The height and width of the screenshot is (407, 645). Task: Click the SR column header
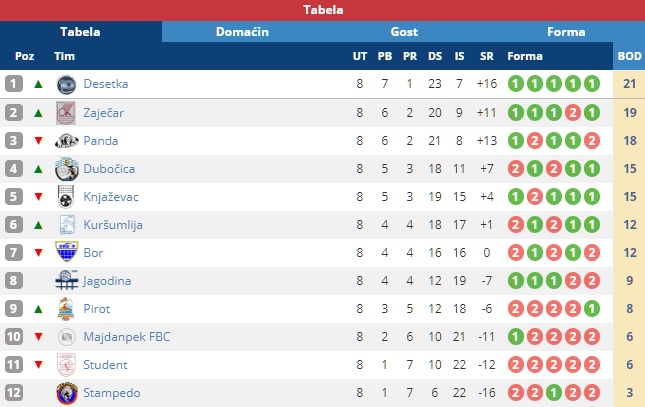[x=487, y=56]
